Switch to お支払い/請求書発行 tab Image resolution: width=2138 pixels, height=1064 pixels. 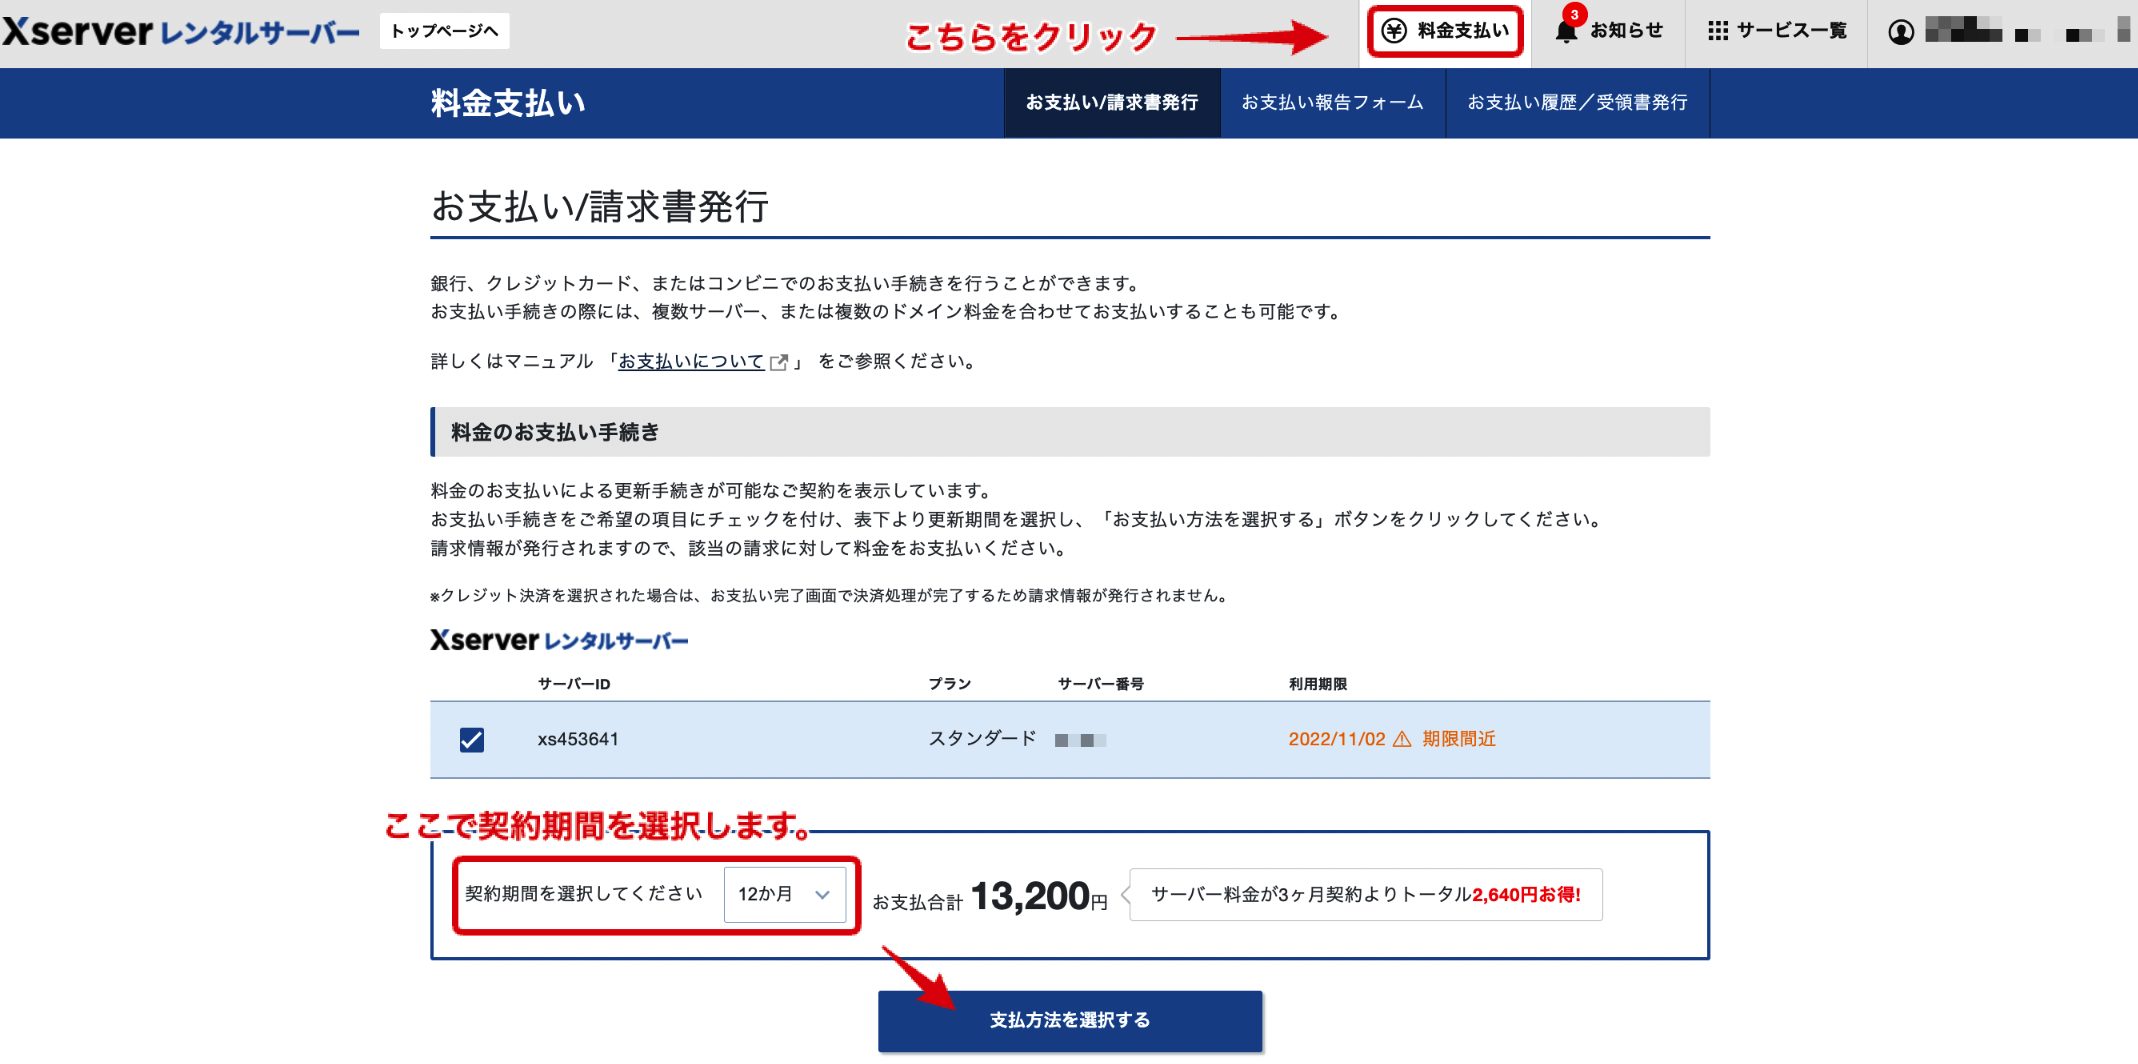1112,102
